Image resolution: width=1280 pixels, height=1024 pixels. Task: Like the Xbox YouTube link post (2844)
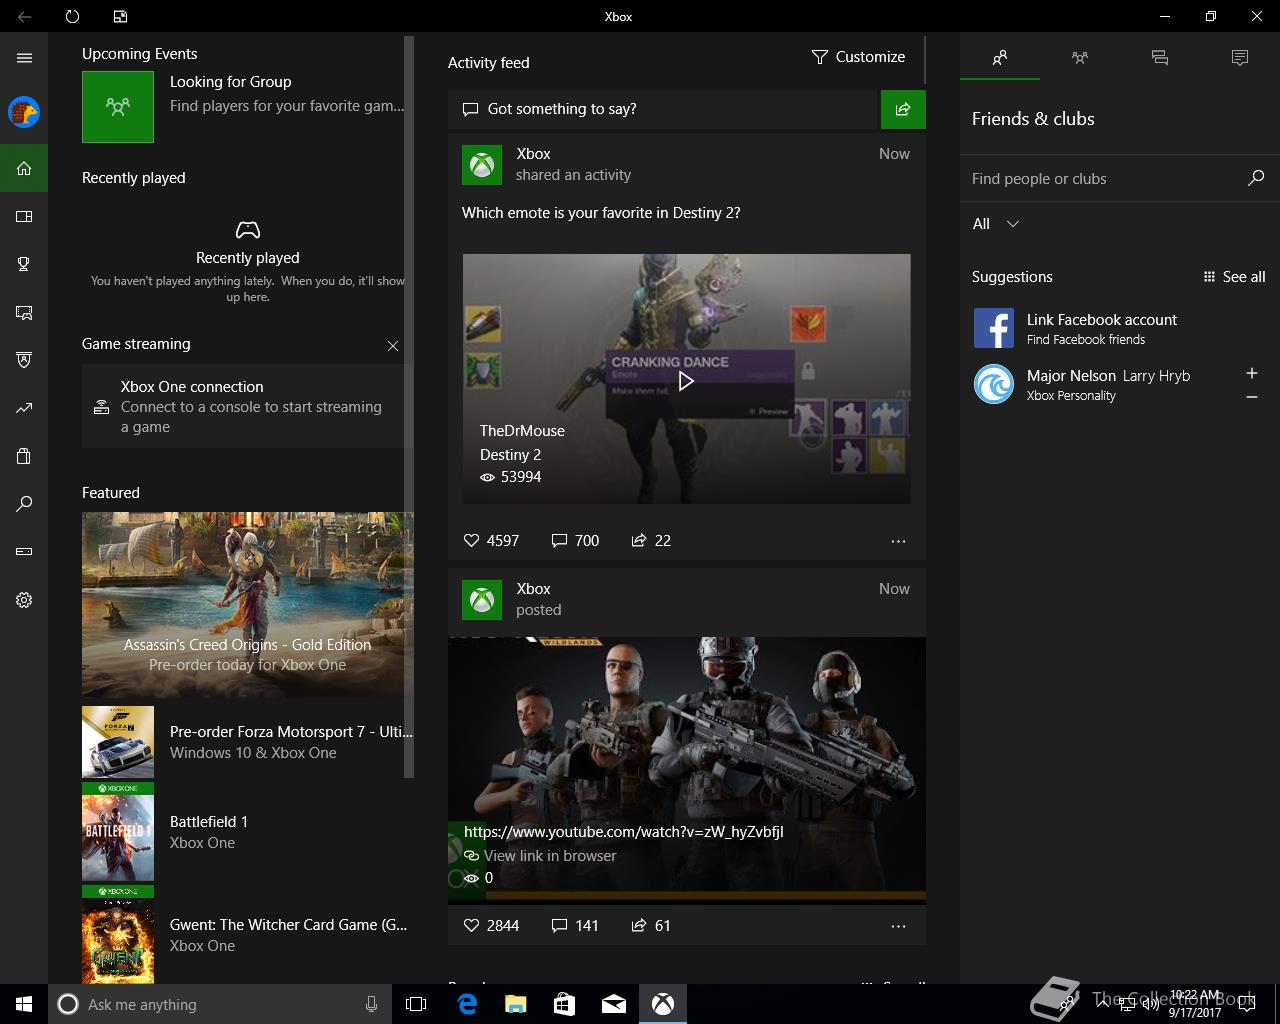pos(491,925)
